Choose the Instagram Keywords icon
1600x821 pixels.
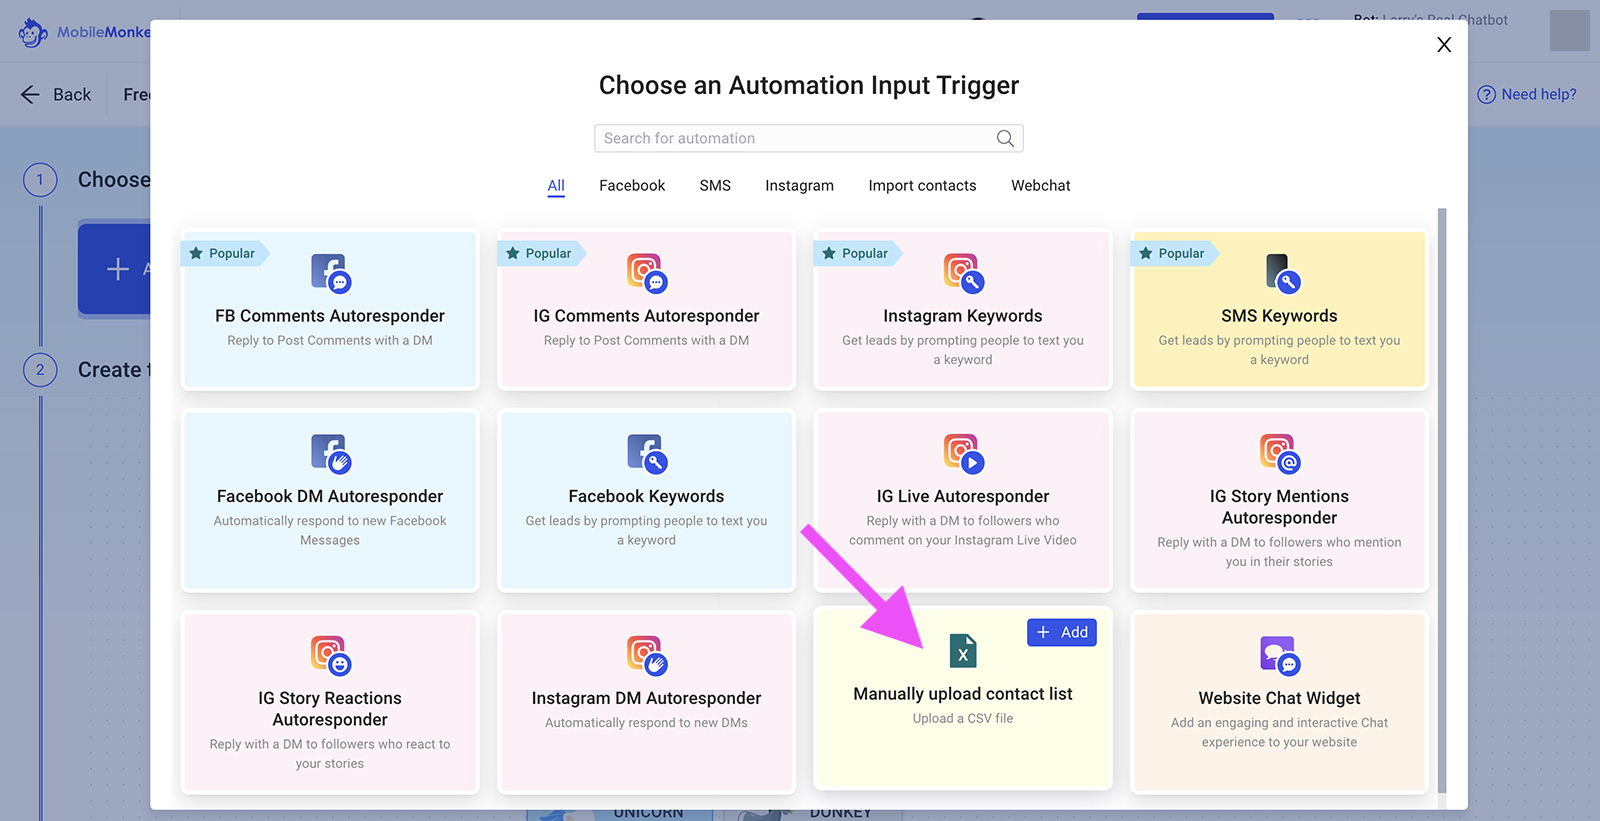tap(964, 273)
